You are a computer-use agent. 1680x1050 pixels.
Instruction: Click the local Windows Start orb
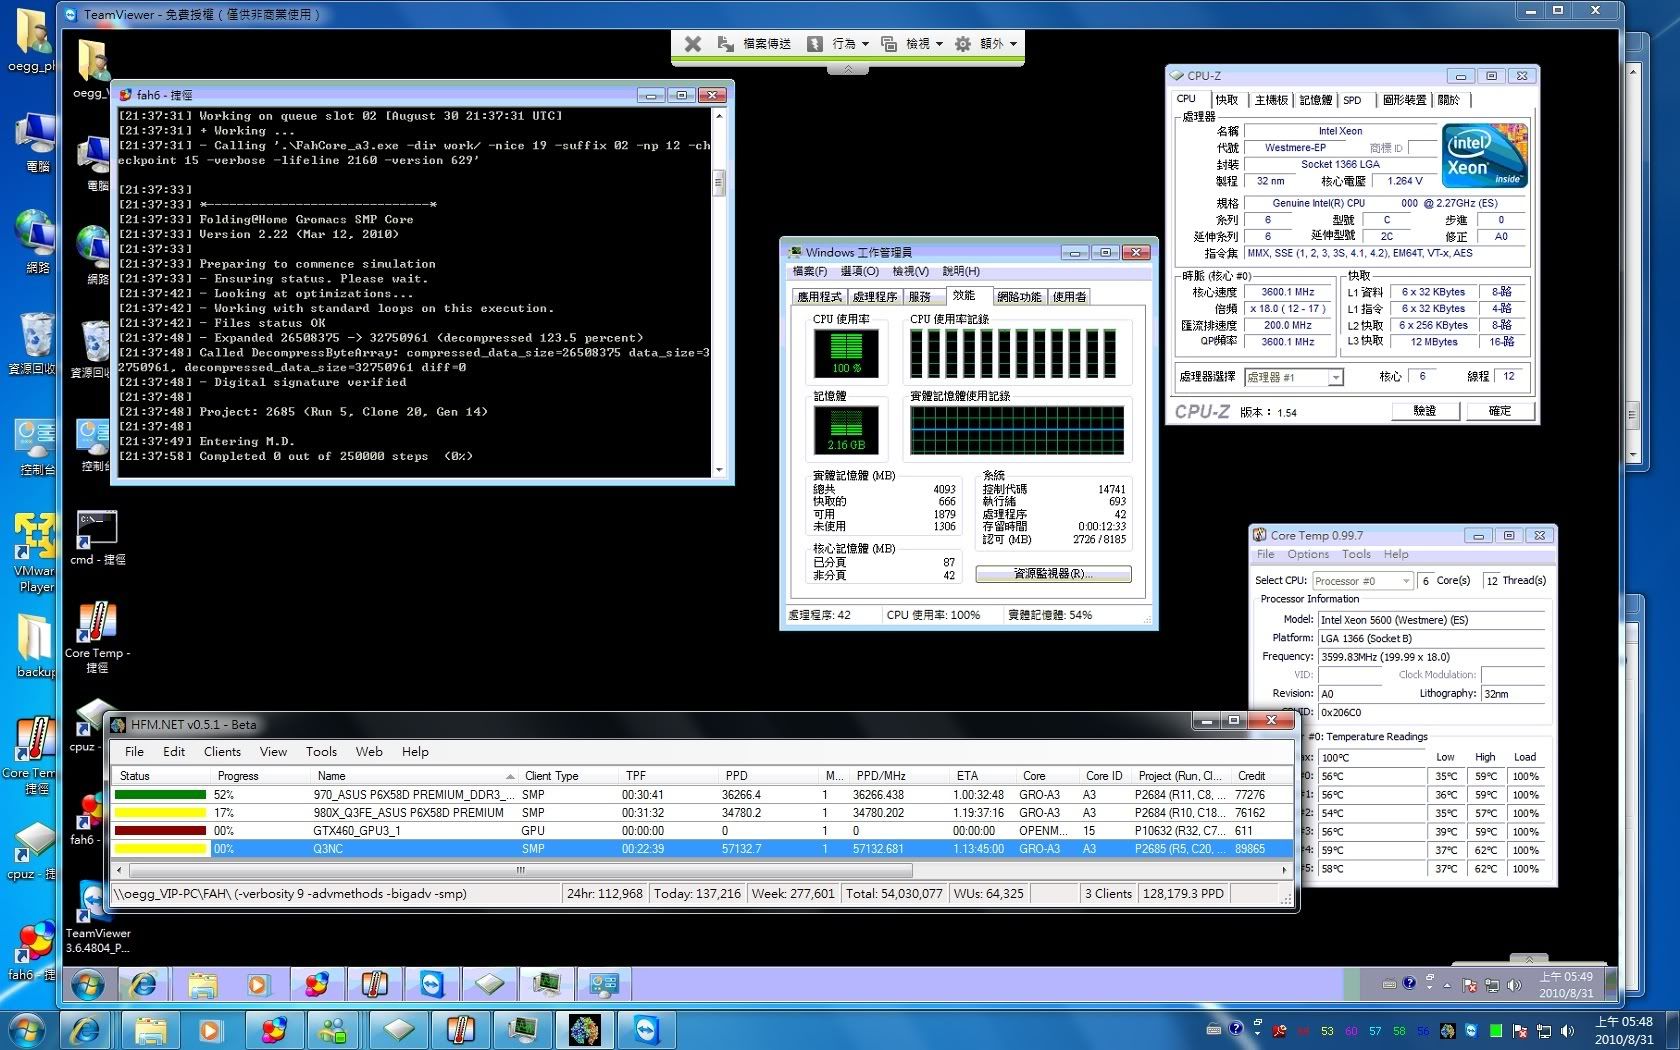(x=26, y=1030)
